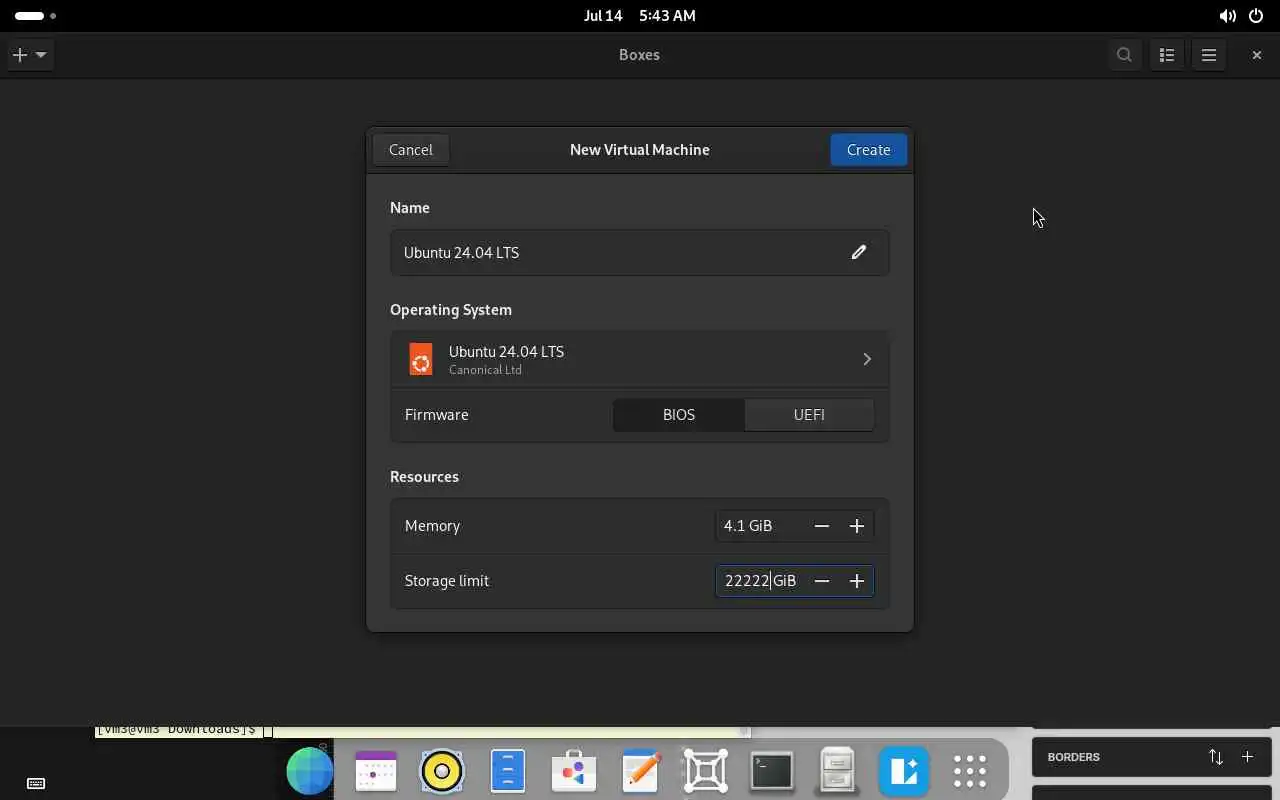This screenshot has width=1280, height=800.
Task: Open the yellow speaker music dock icon
Action: 442,771
